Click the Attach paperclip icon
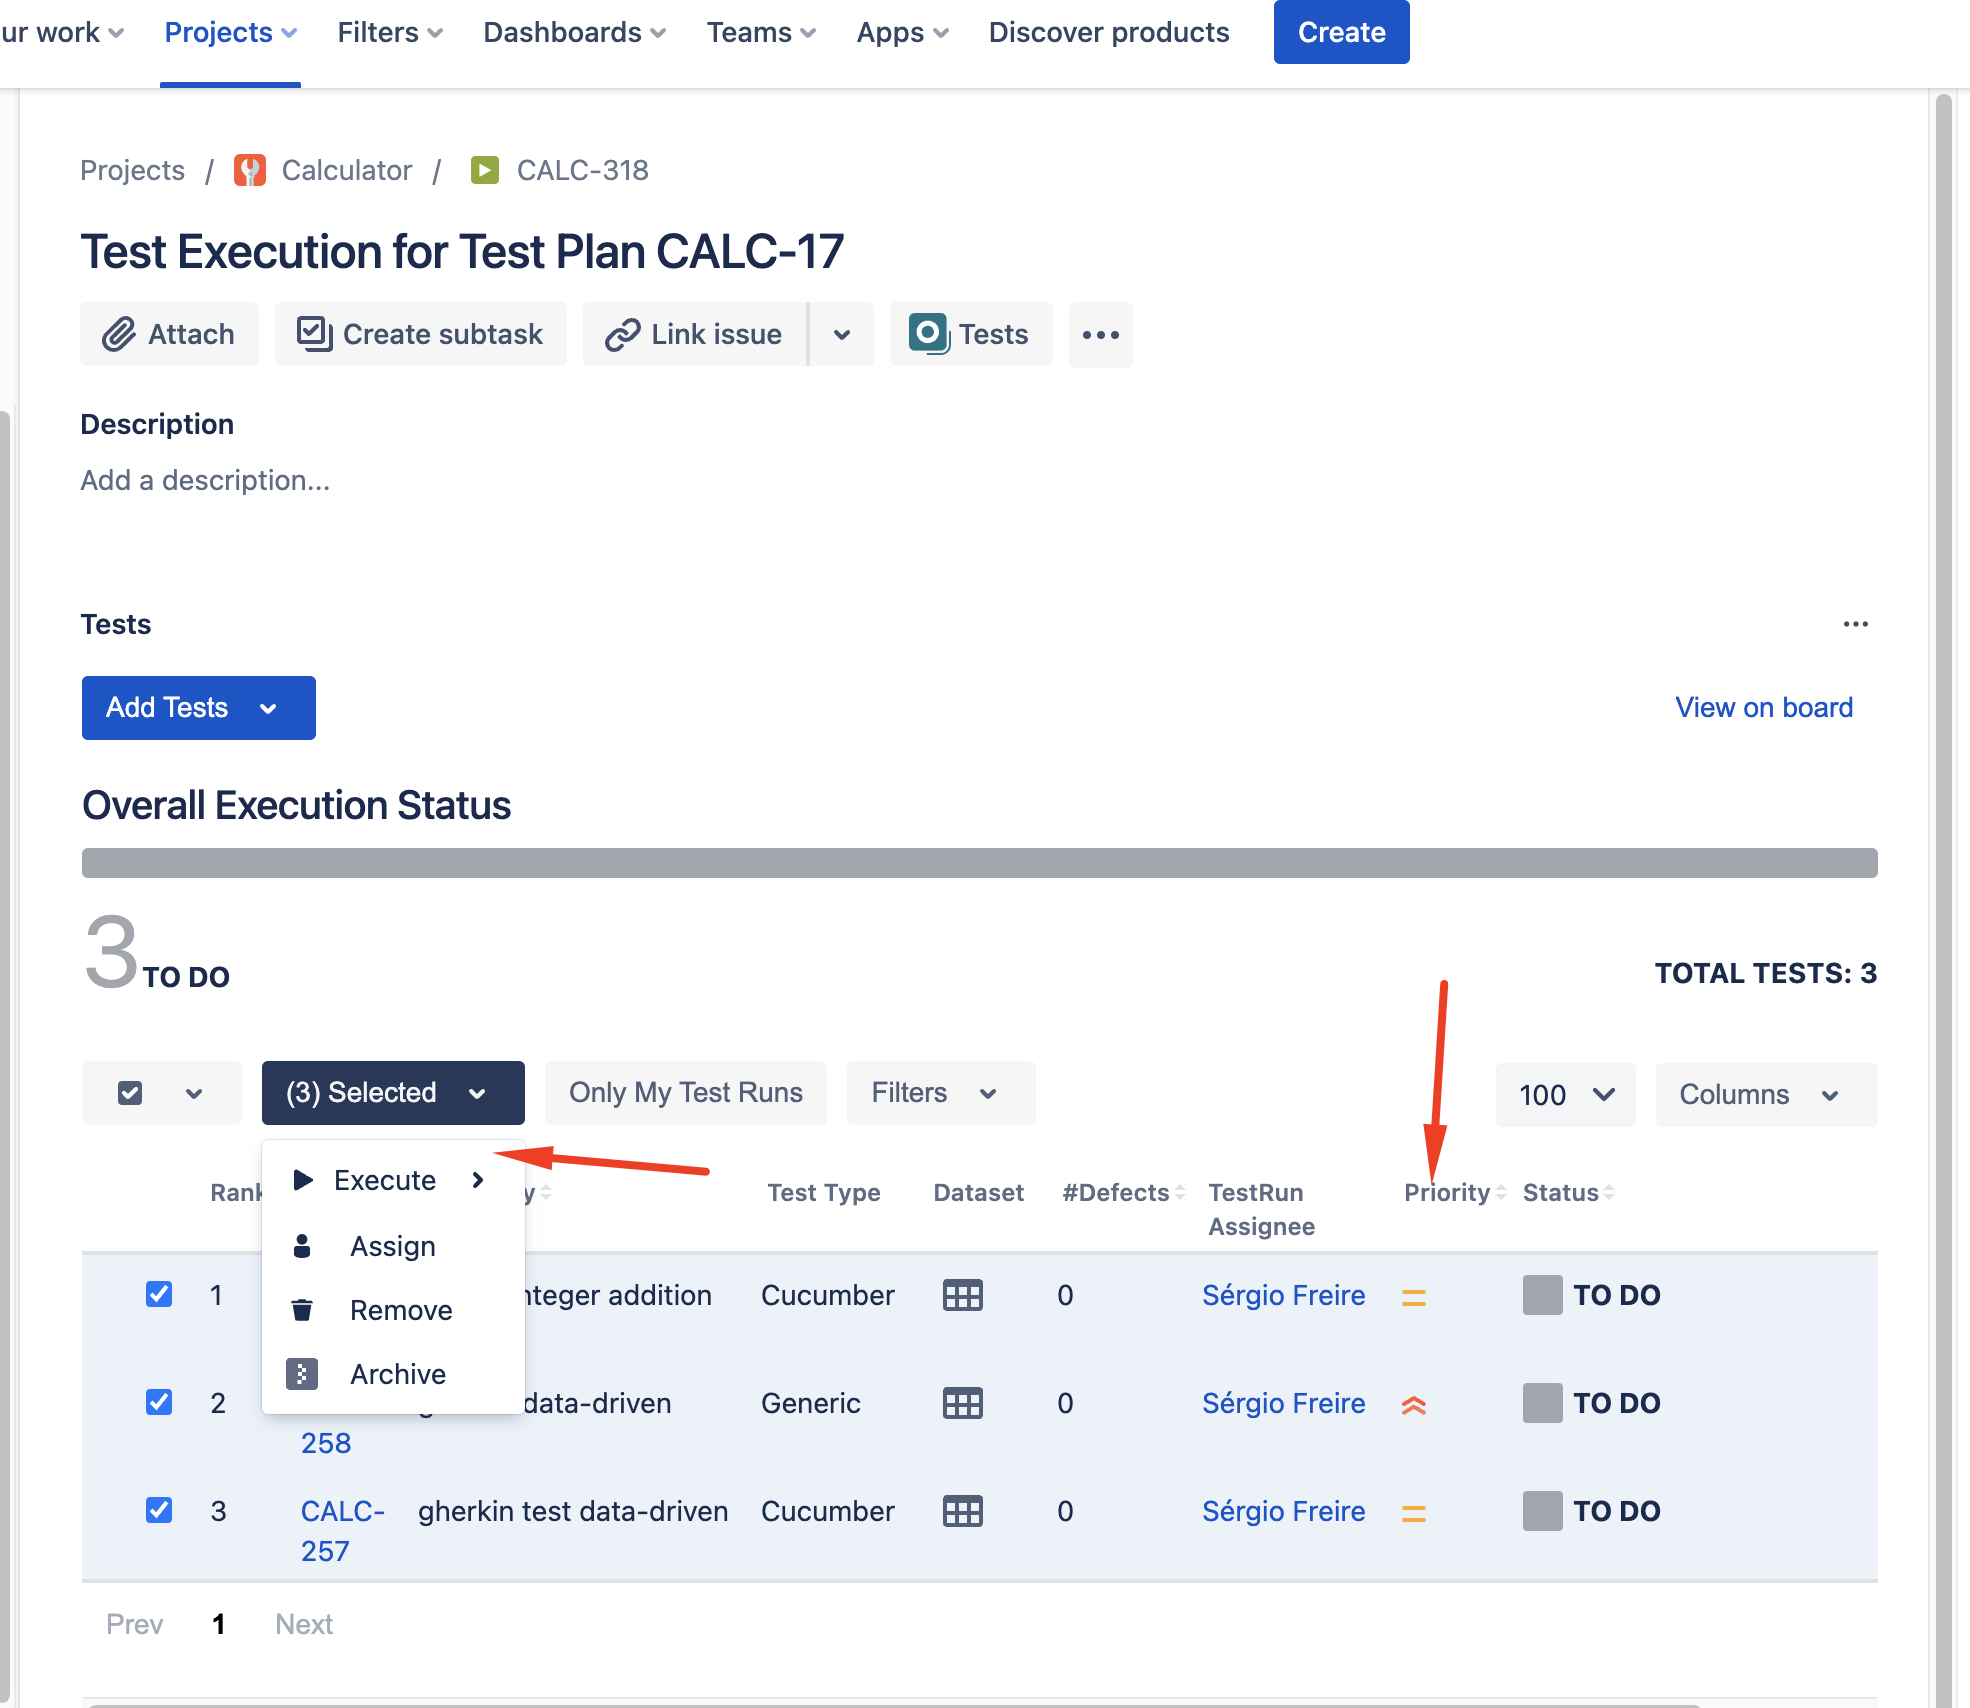This screenshot has width=1970, height=1708. (119, 334)
